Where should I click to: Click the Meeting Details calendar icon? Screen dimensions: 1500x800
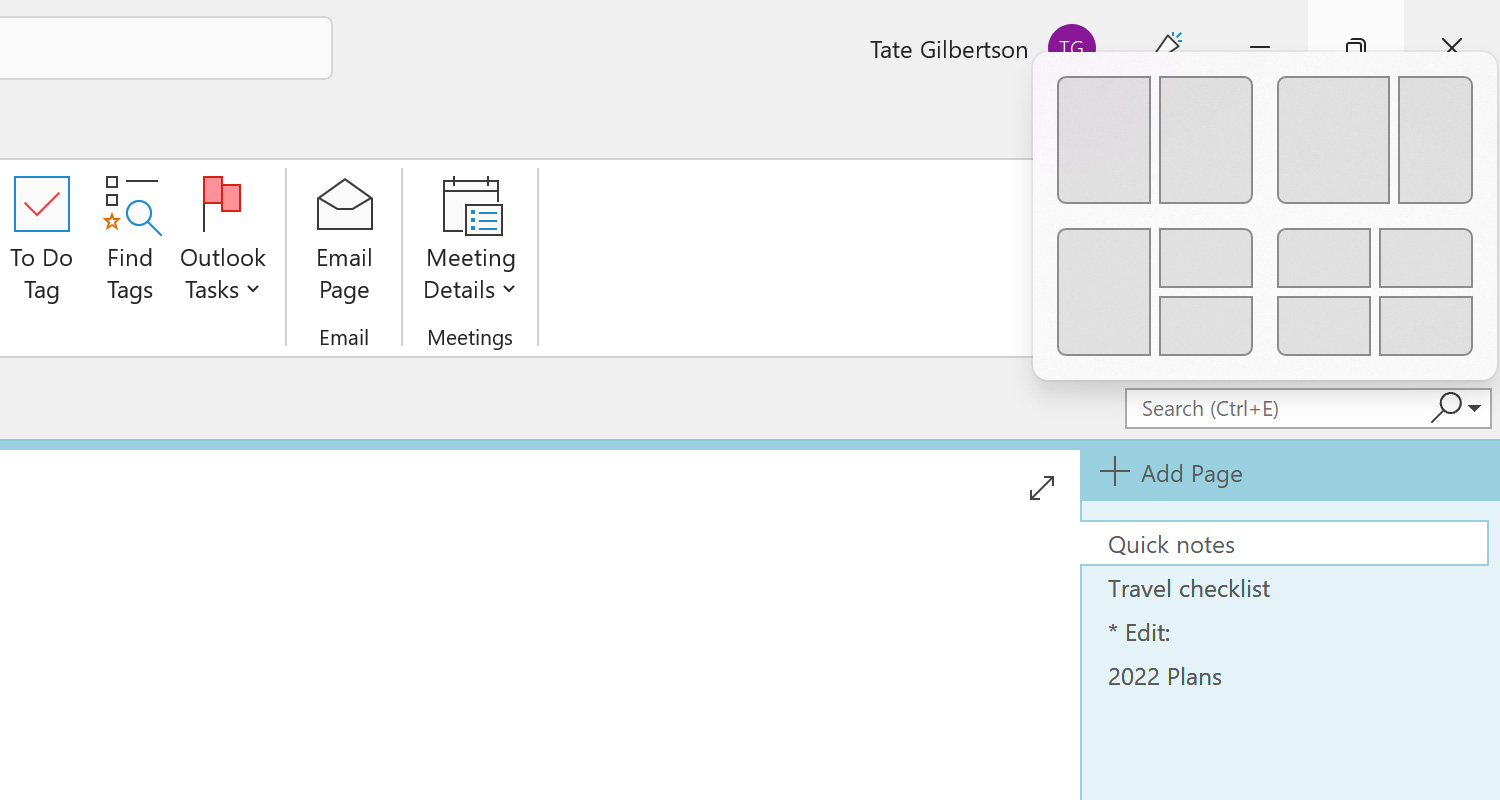(x=469, y=204)
